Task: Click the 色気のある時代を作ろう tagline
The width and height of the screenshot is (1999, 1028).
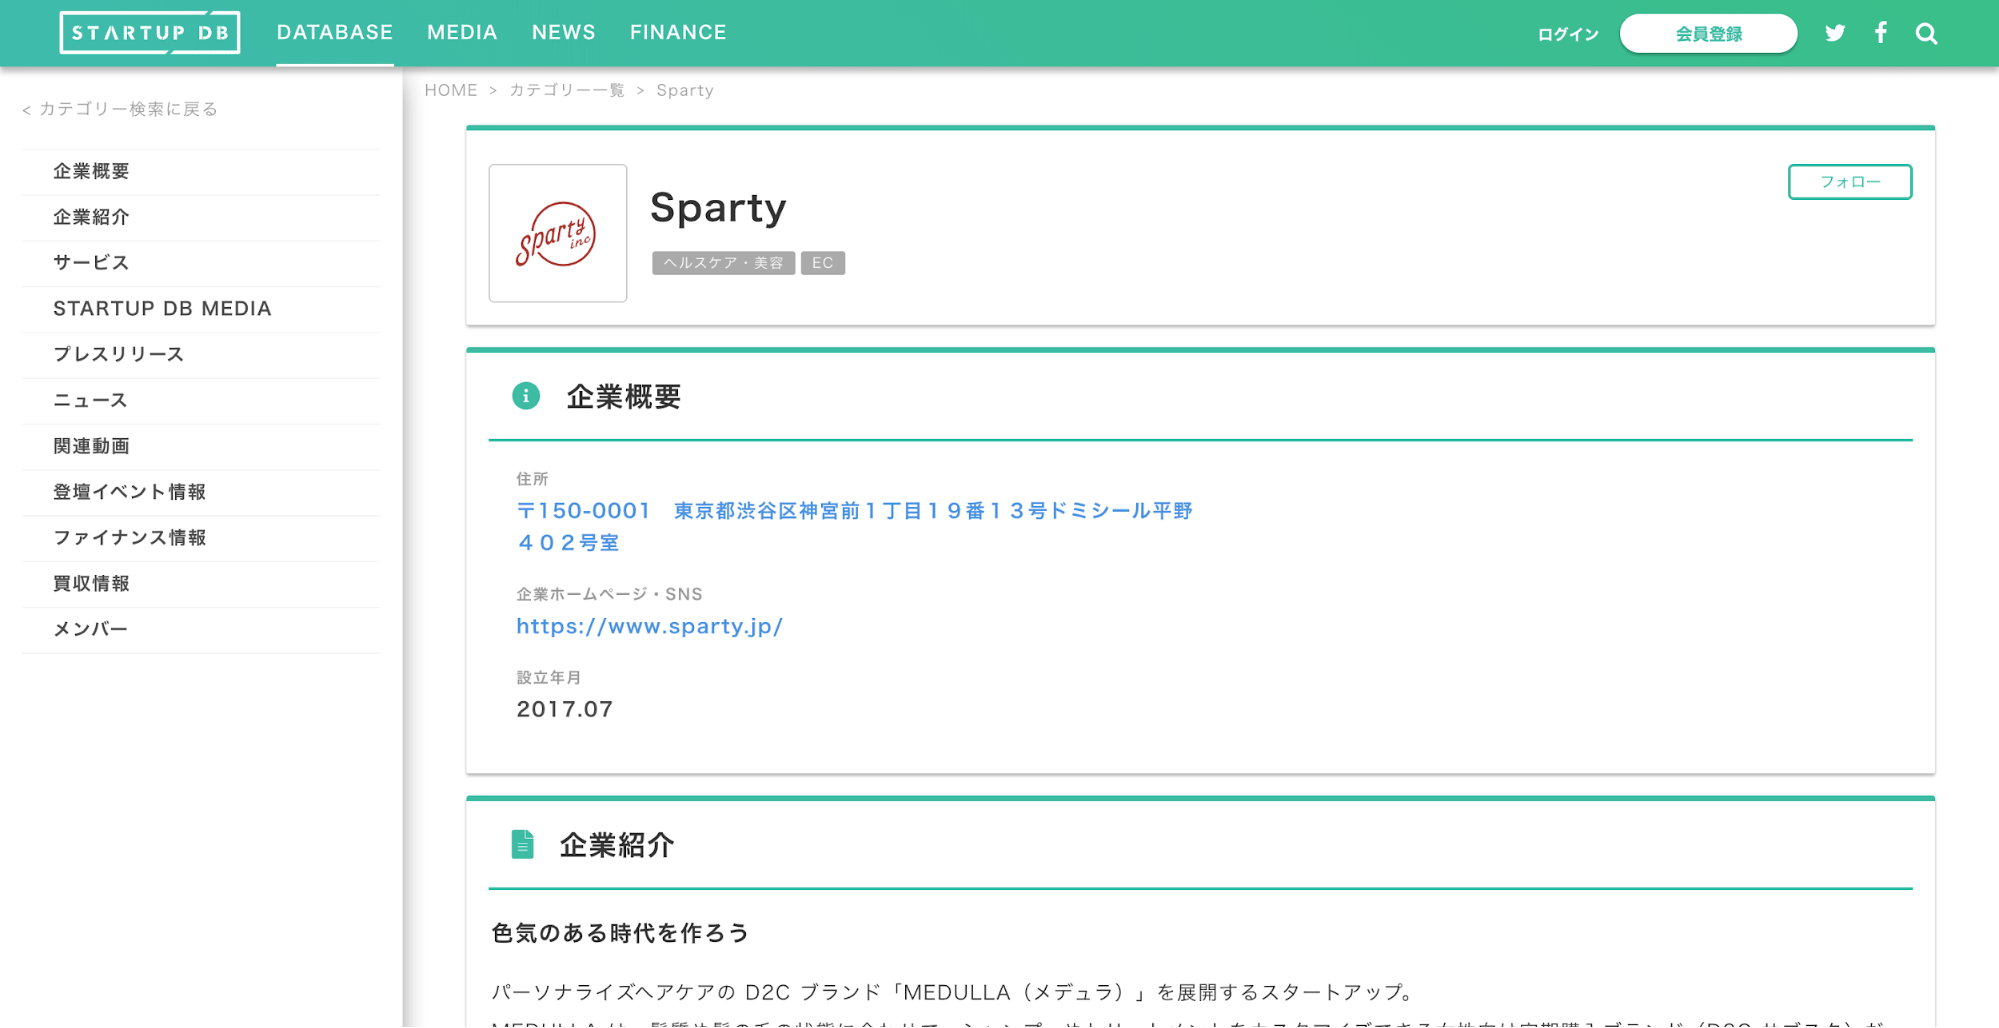Action: 620,933
